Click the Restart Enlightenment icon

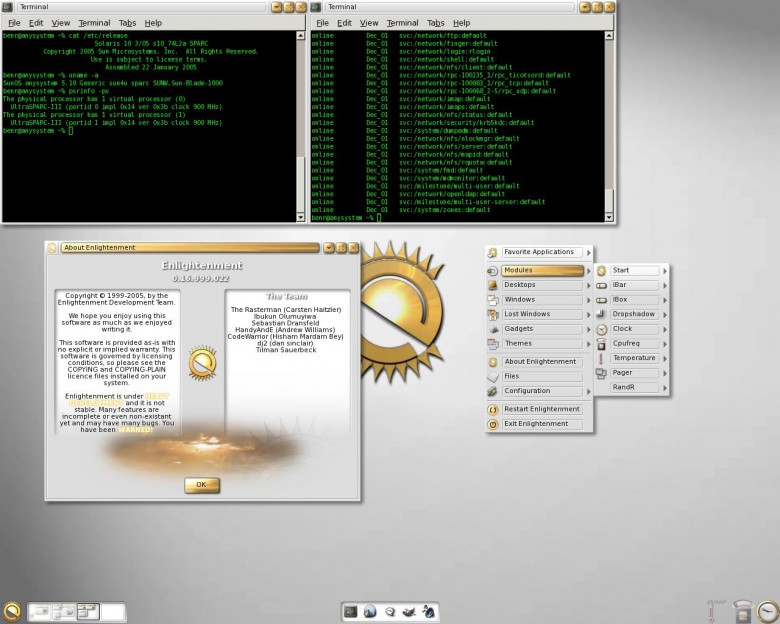pyautogui.click(x=492, y=410)
